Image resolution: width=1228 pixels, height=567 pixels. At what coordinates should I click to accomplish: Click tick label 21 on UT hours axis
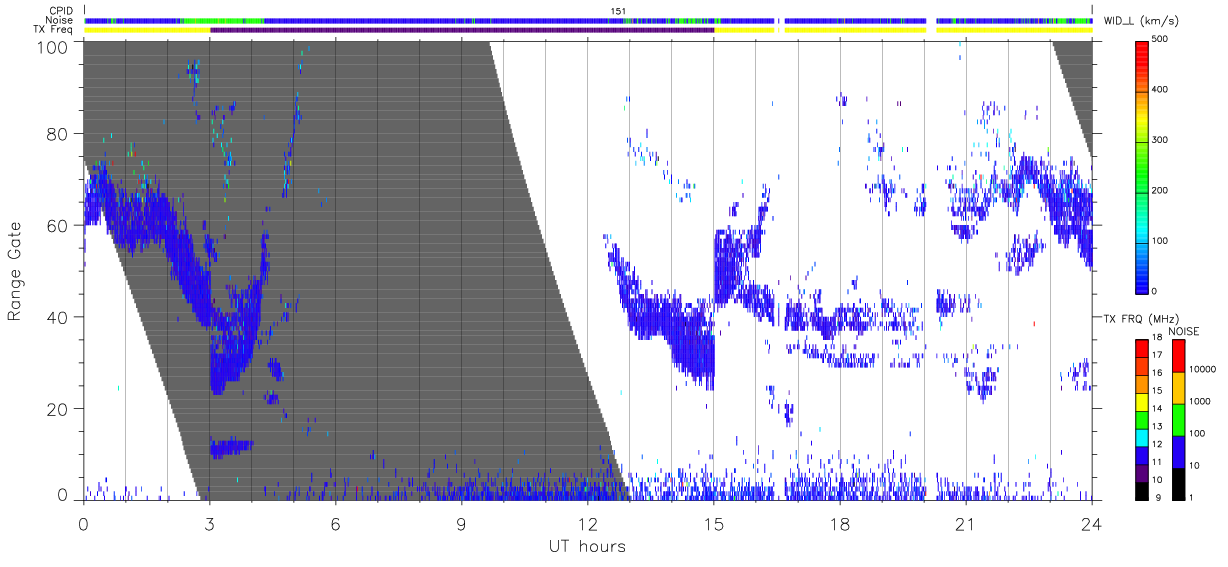pos(965,524)
